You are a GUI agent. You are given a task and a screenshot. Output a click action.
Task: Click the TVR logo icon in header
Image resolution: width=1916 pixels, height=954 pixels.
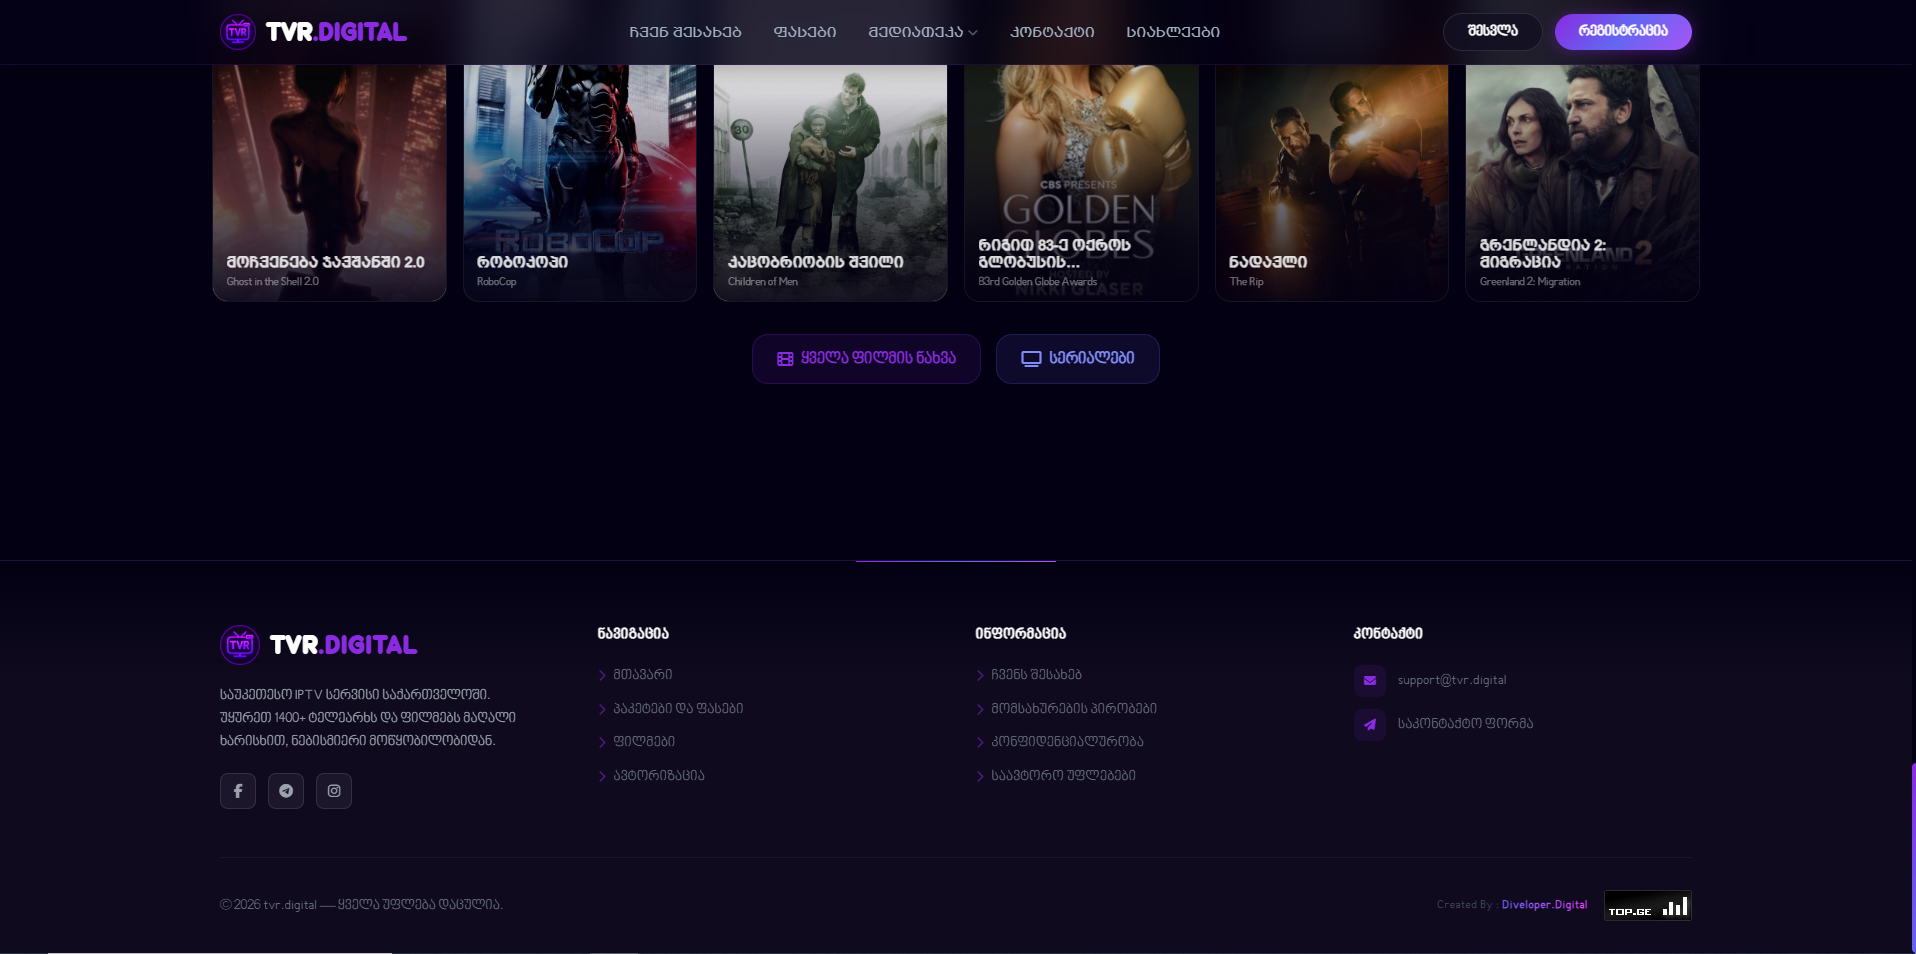point(238,32)
